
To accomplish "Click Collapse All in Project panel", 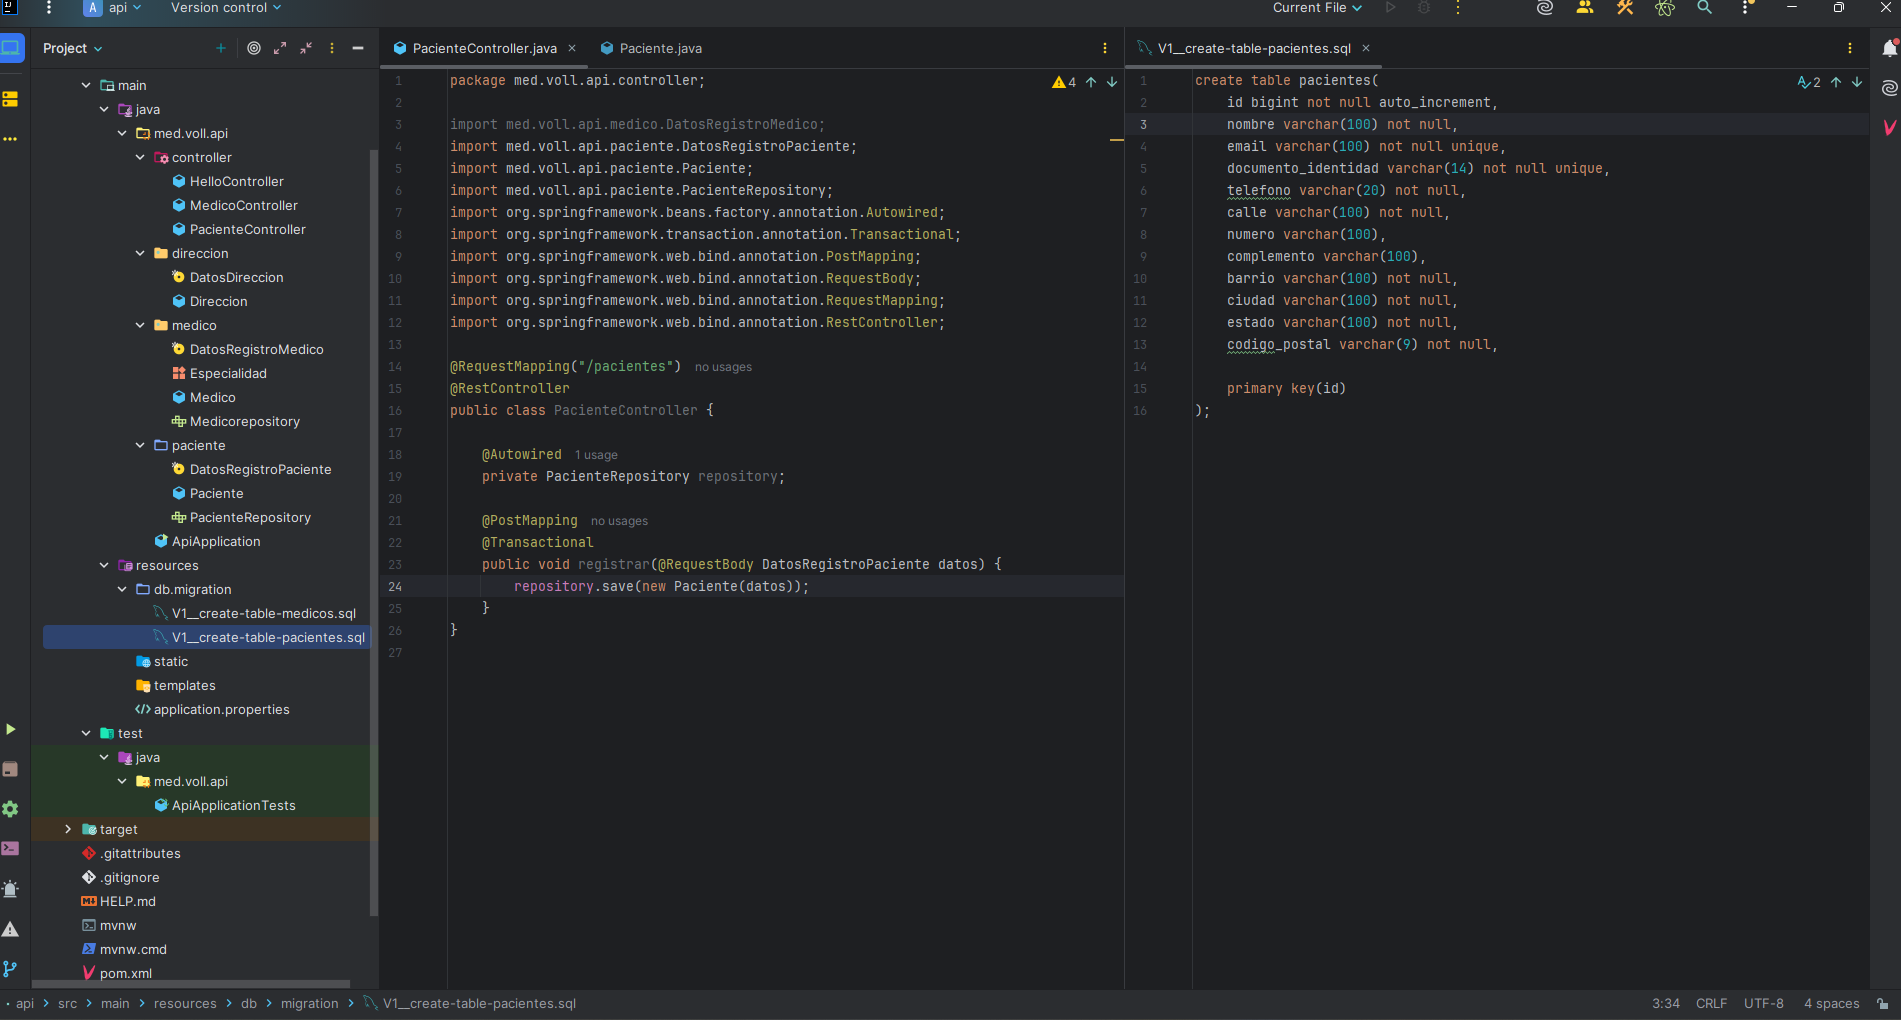I will click(x=306, y=48).
